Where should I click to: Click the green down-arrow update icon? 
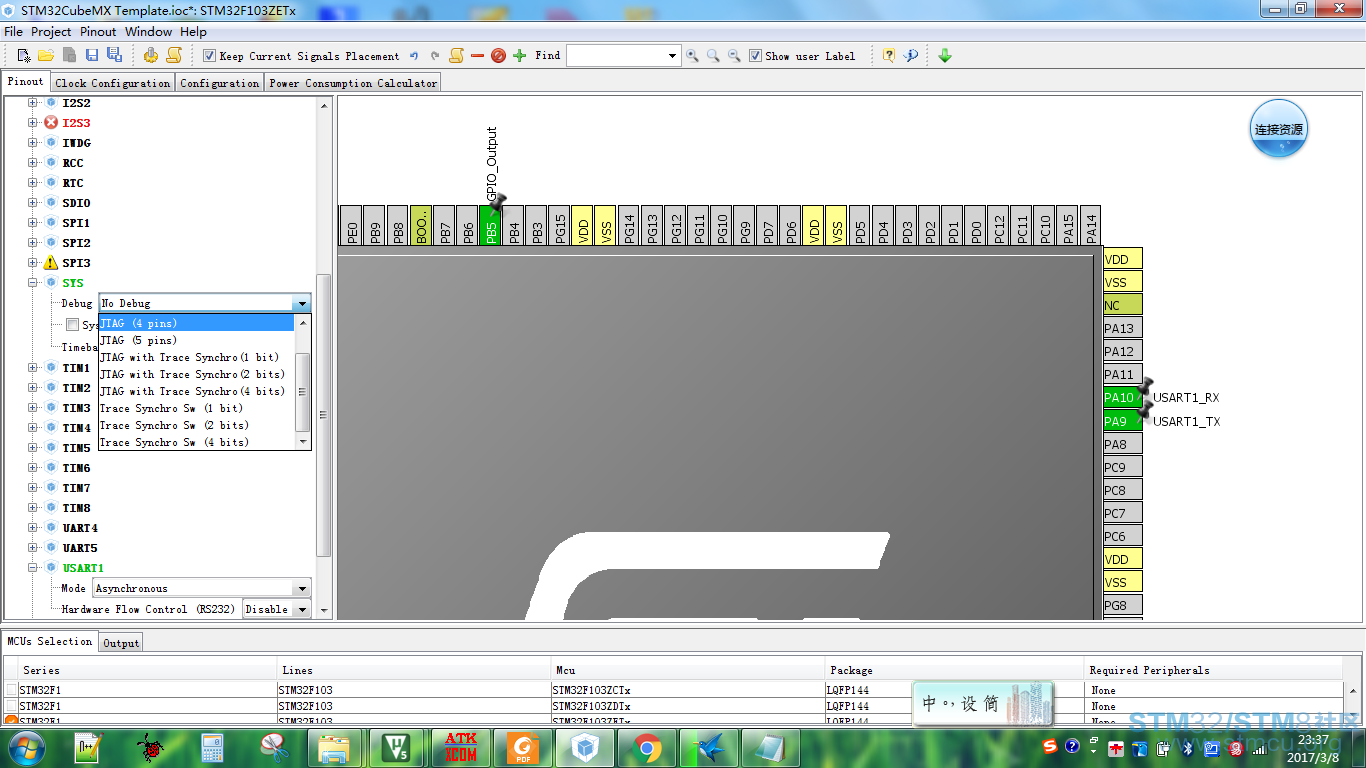click(945, 56)
